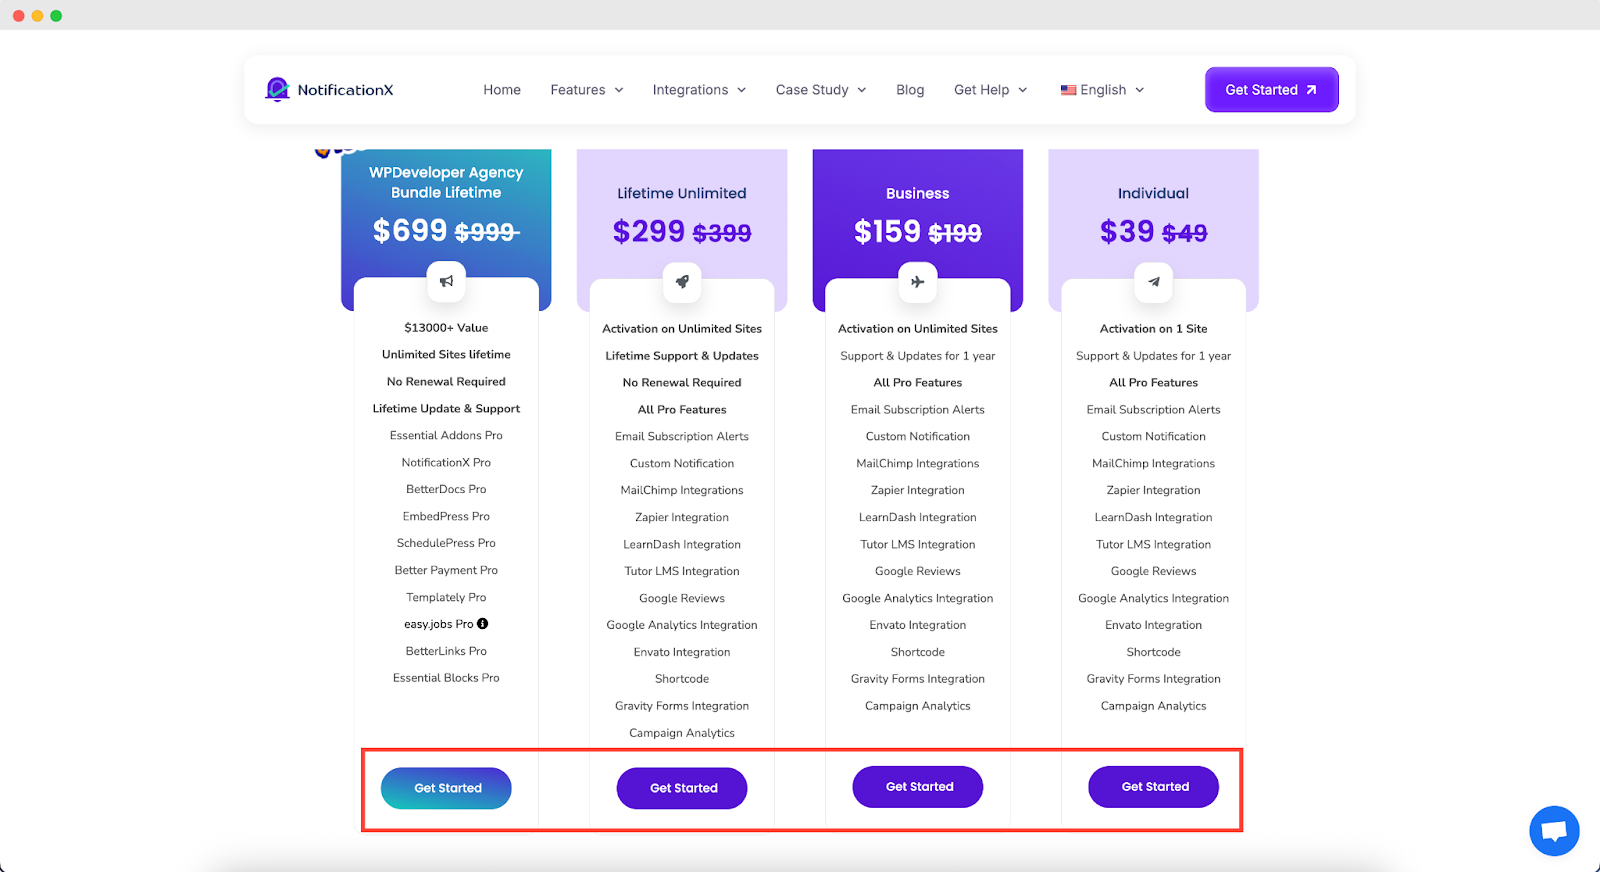
Task: Click the $299 price text
Action: pyautogui.click(x=648, y=232)
